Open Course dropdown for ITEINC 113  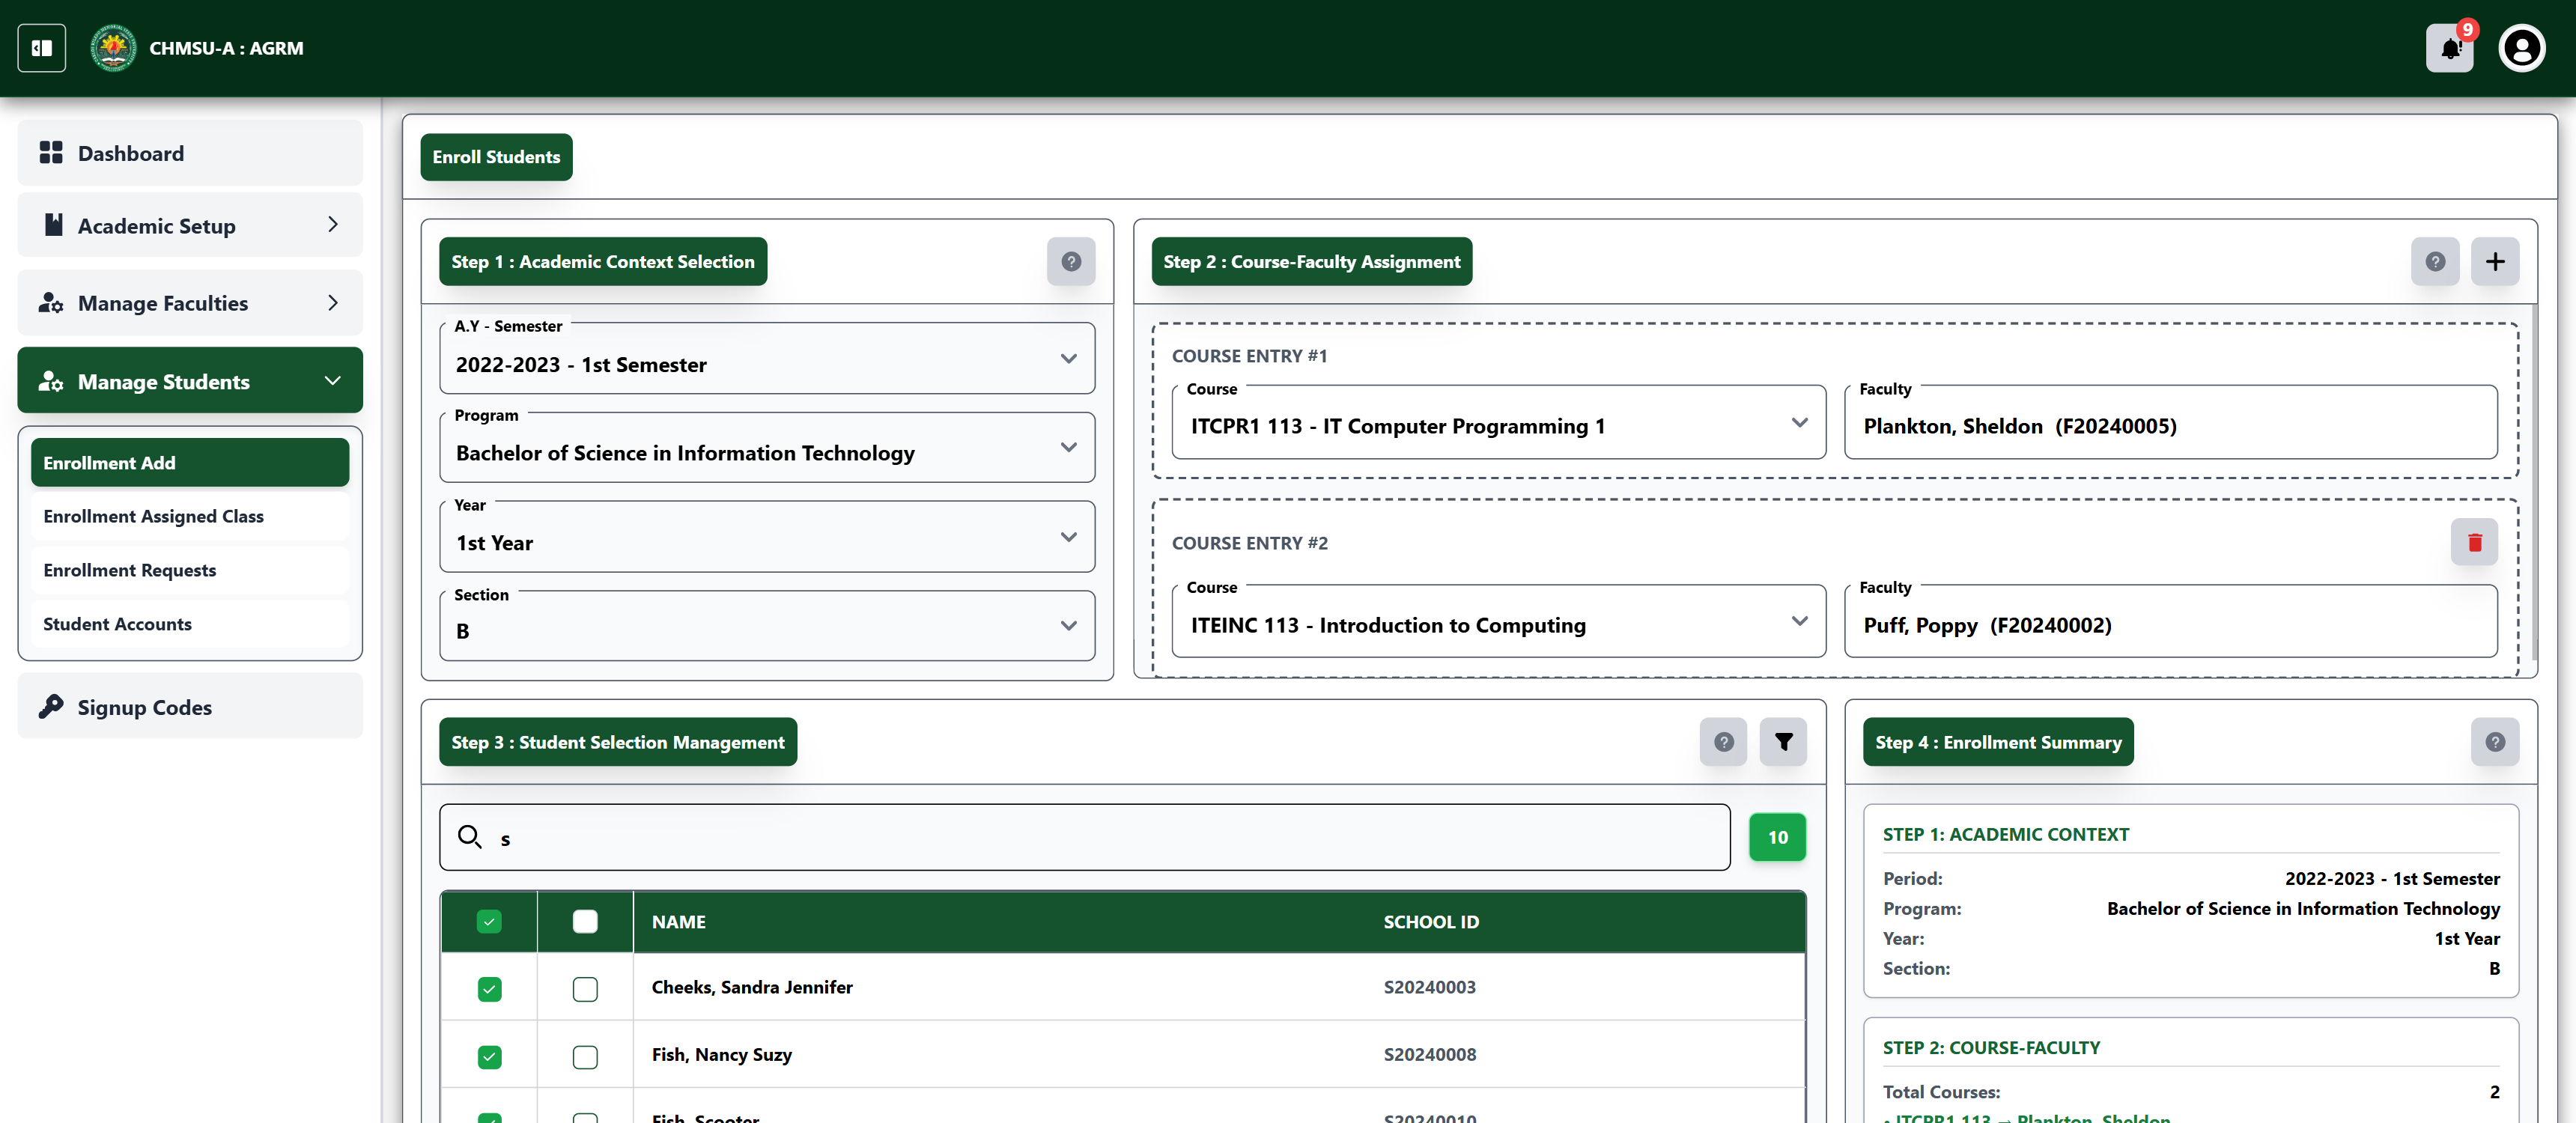(1498, 622)
